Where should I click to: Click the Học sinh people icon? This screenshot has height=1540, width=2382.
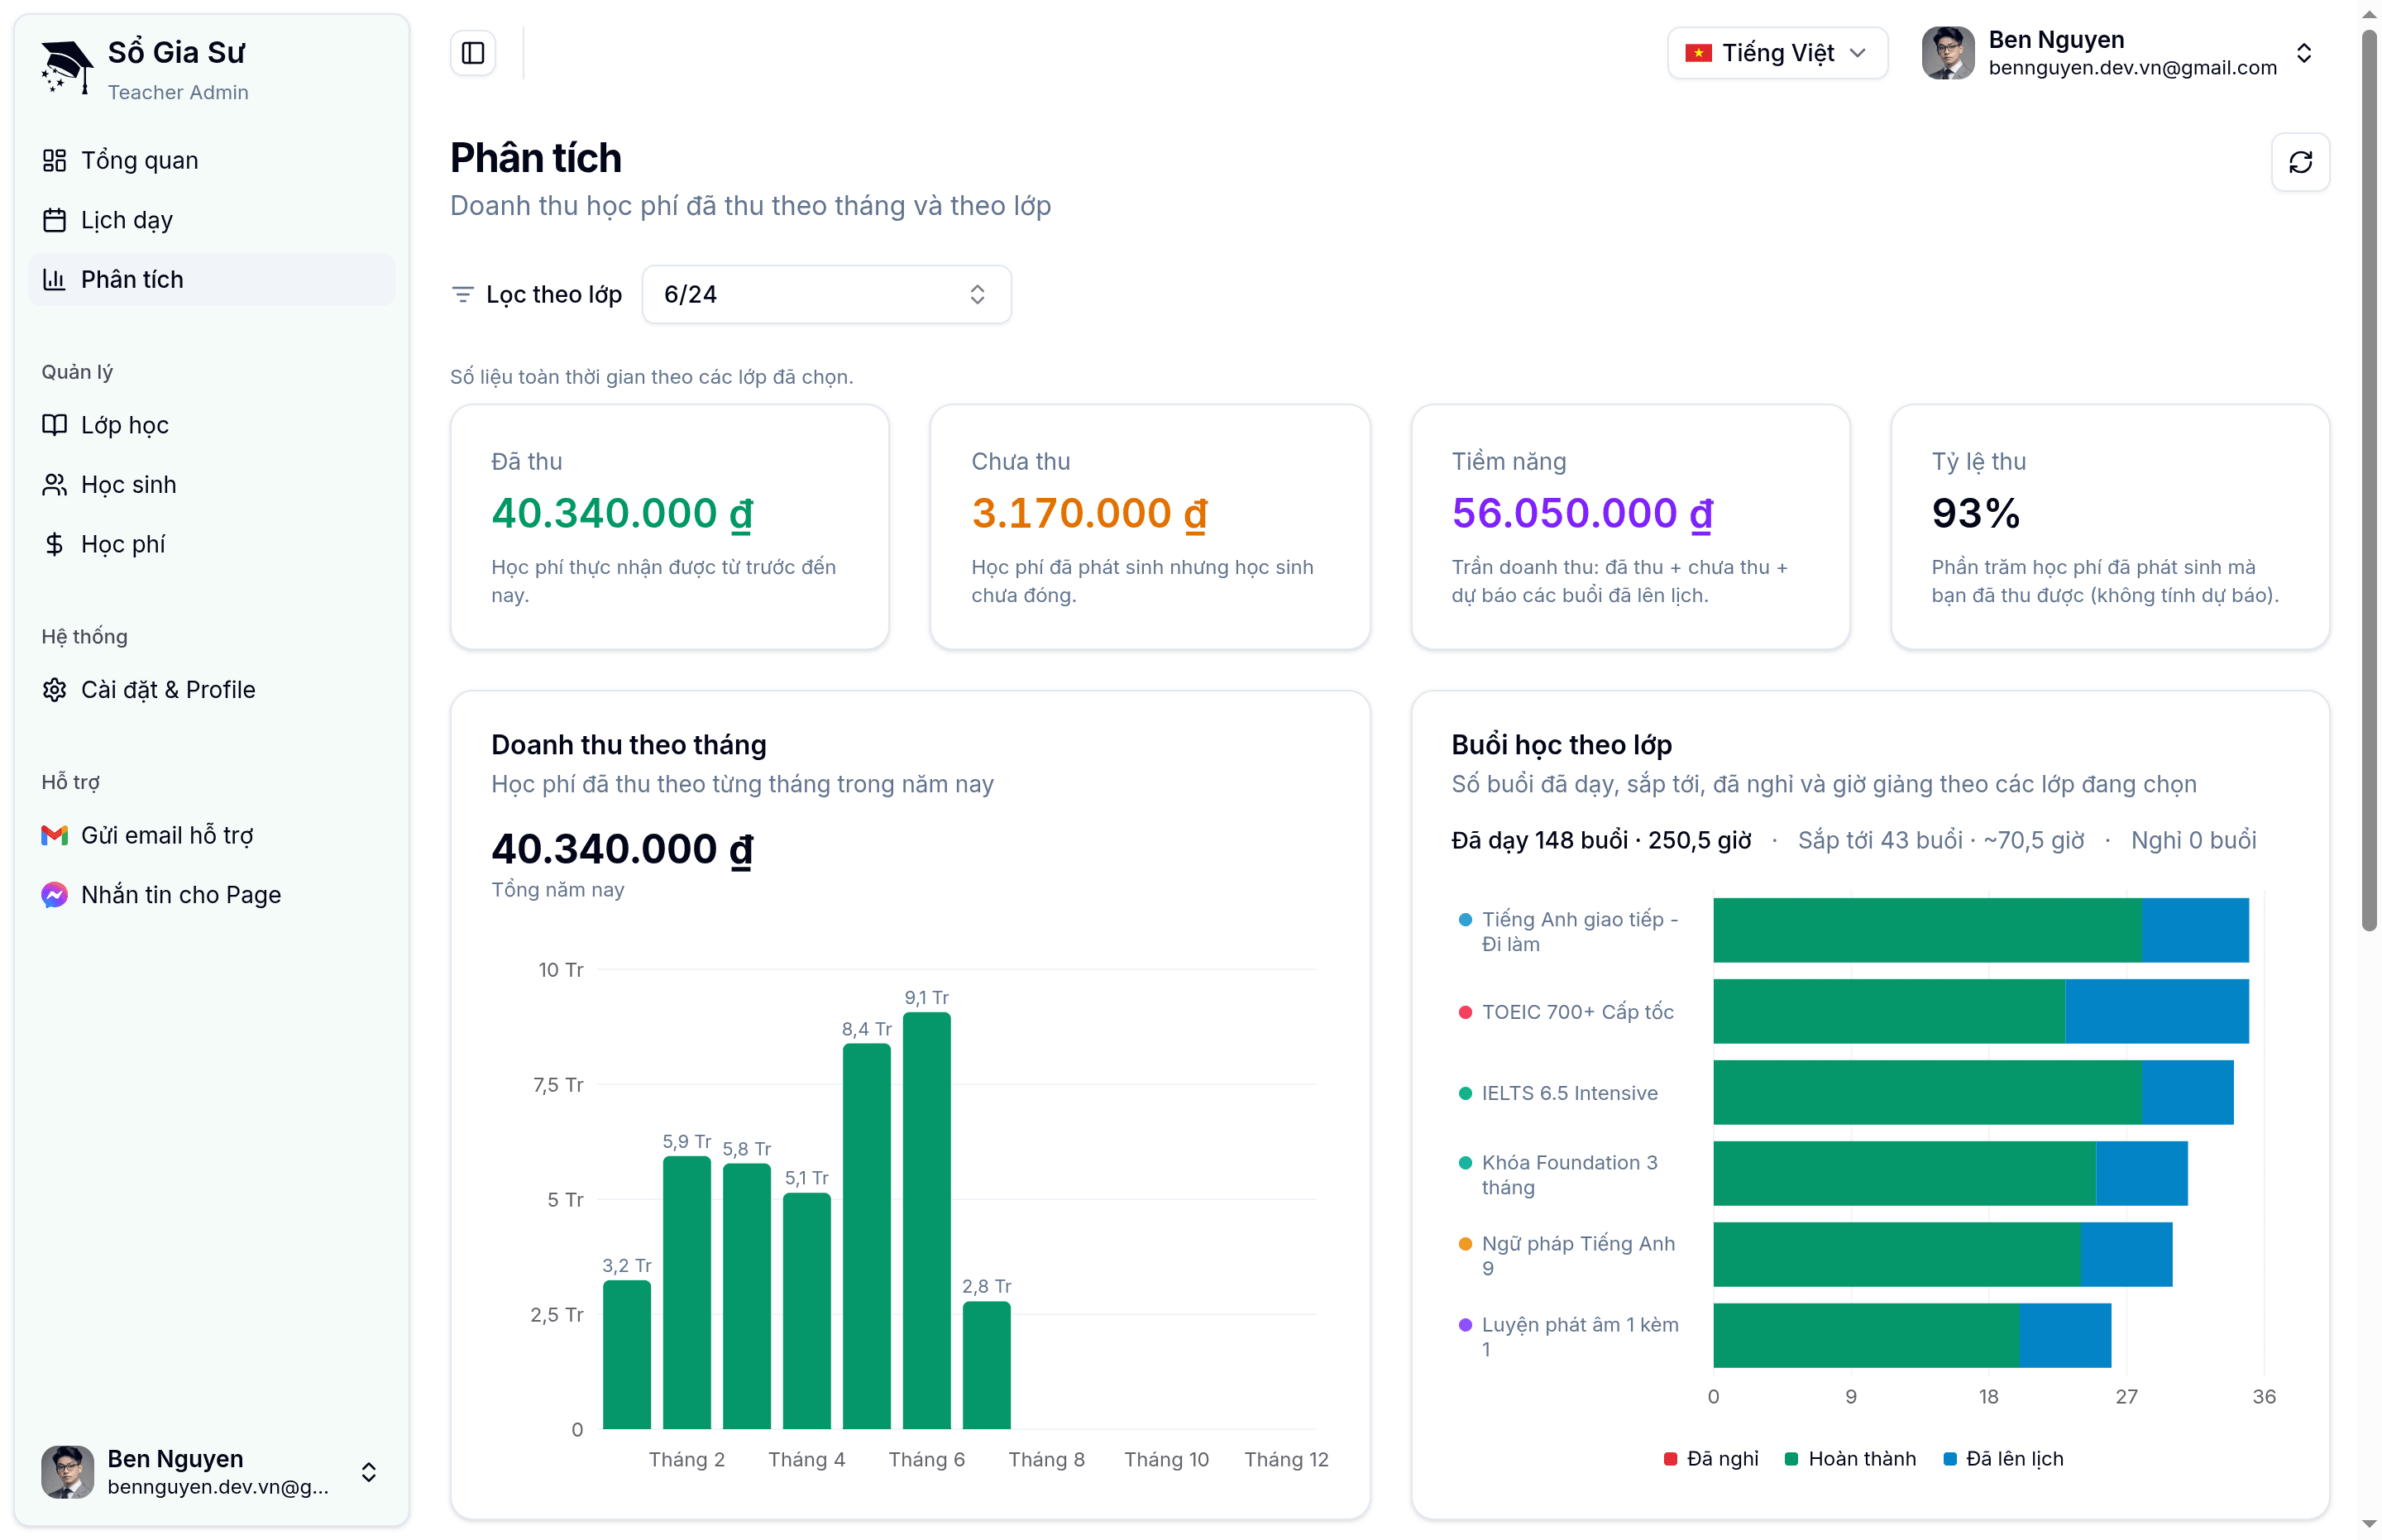point(54,485)
